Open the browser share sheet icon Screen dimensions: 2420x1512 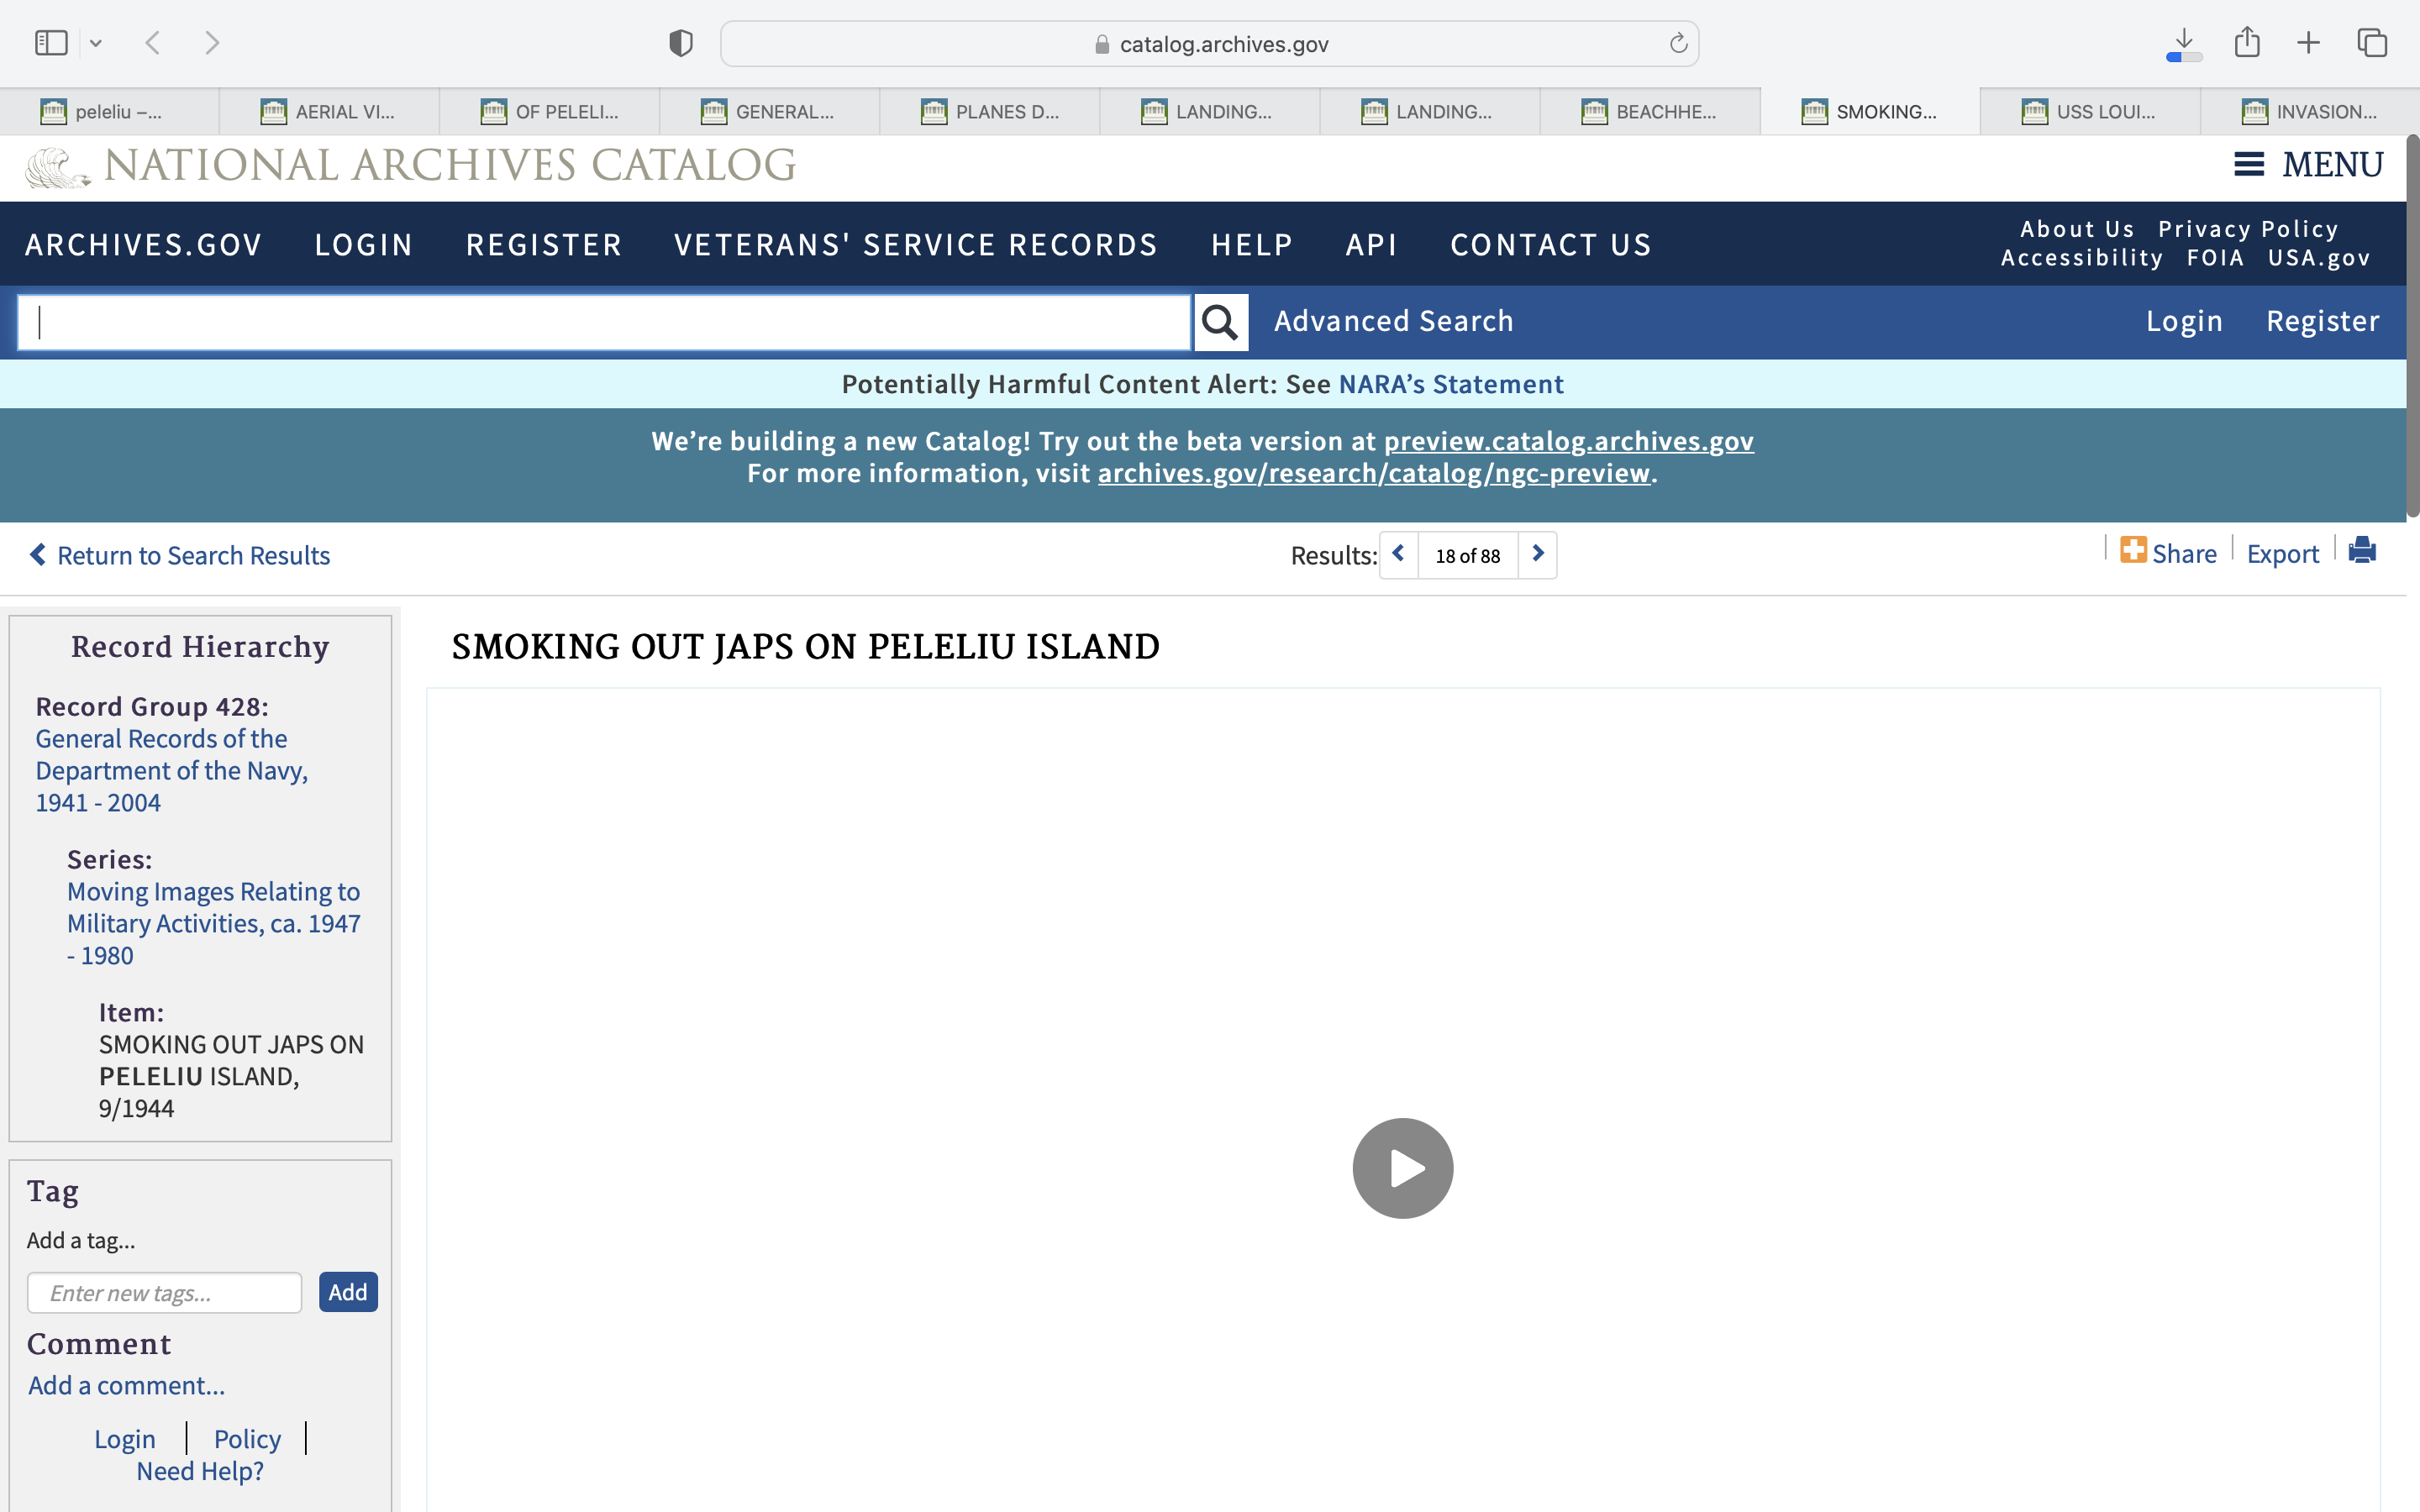[x=2247, y=43]
